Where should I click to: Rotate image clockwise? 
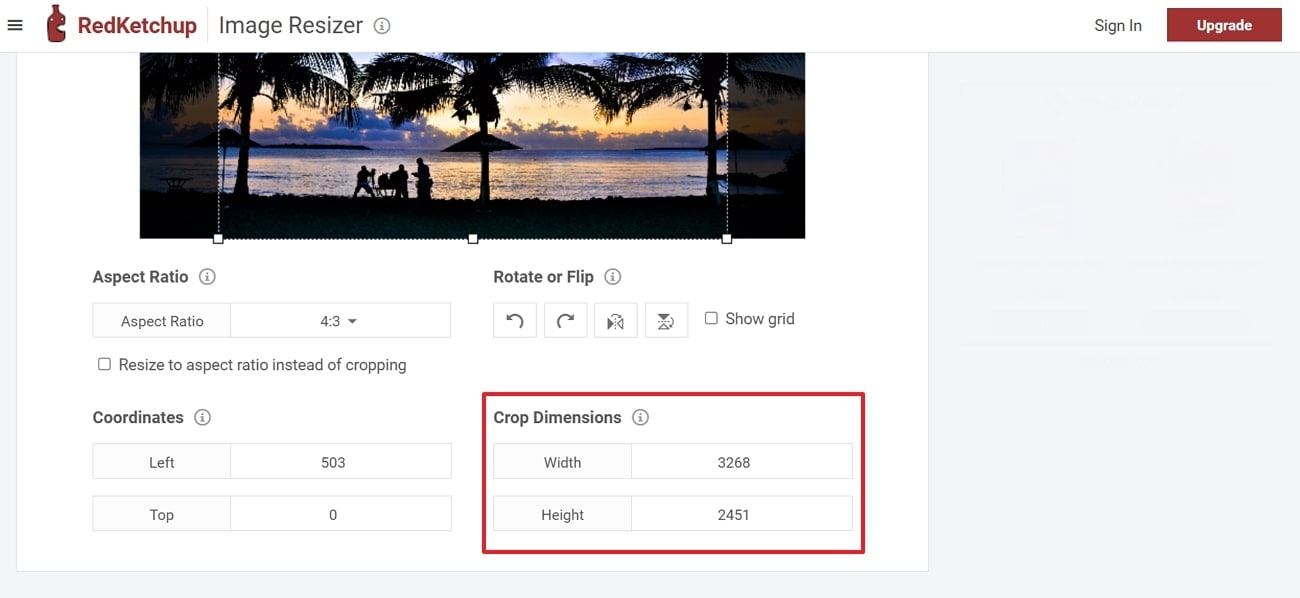(565, 321)
